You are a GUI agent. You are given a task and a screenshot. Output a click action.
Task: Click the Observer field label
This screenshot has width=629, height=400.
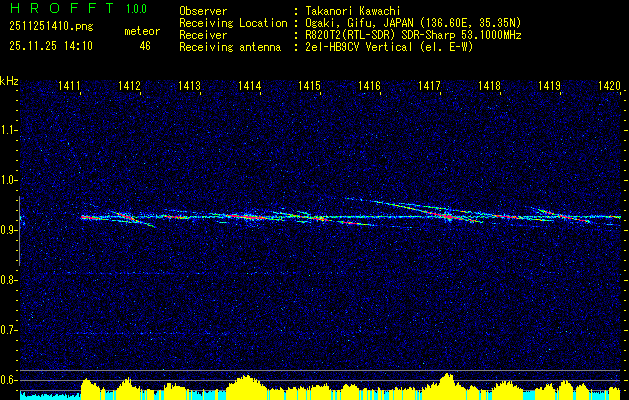point(203,11)
